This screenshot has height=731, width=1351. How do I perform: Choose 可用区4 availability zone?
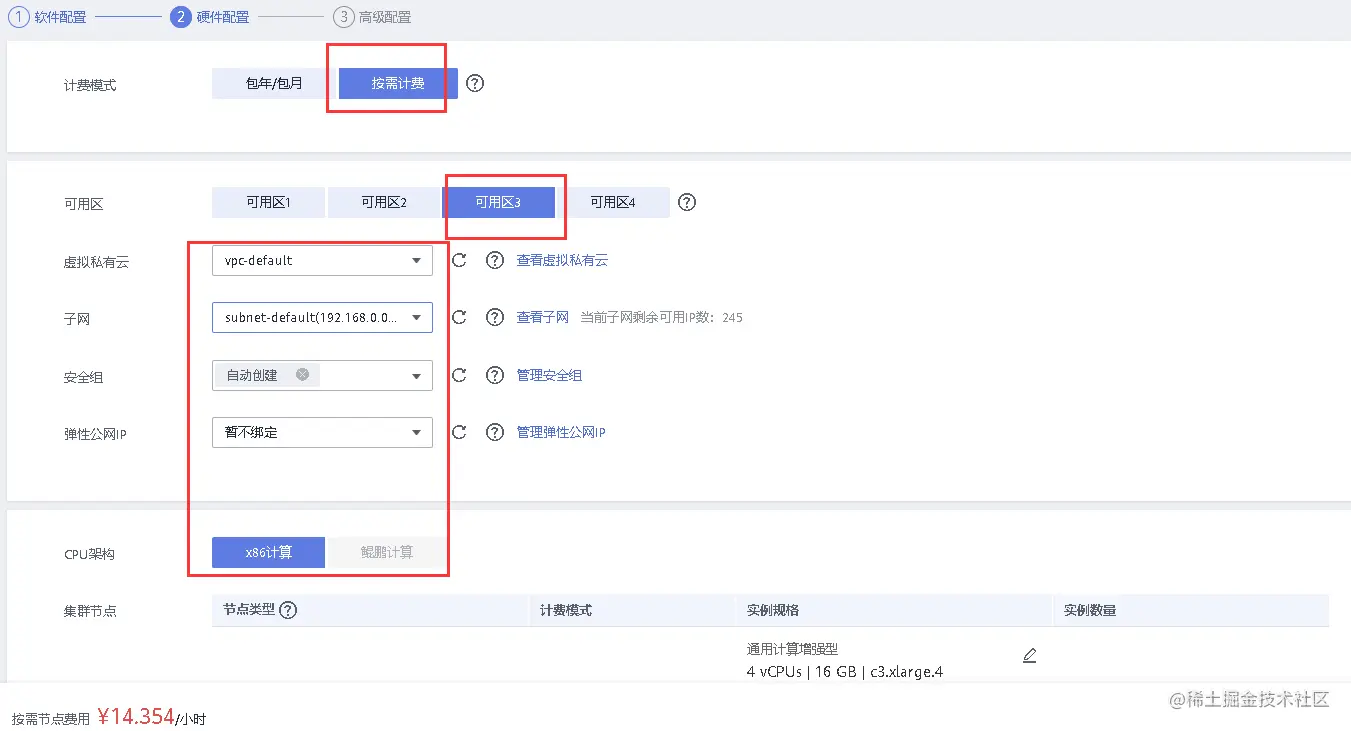[613, 202]
